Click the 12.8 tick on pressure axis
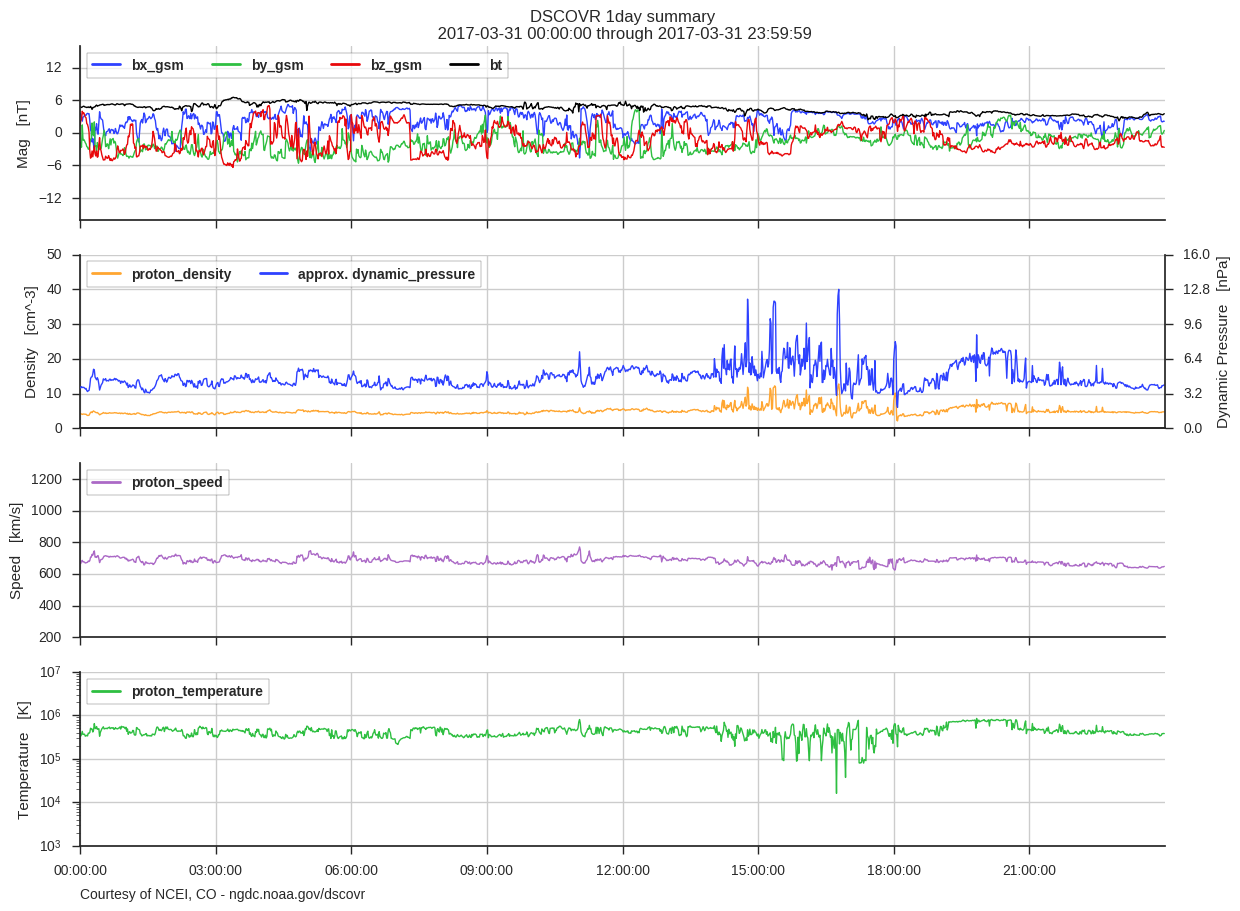1240x911 pixels. [x=1197, y=290]
